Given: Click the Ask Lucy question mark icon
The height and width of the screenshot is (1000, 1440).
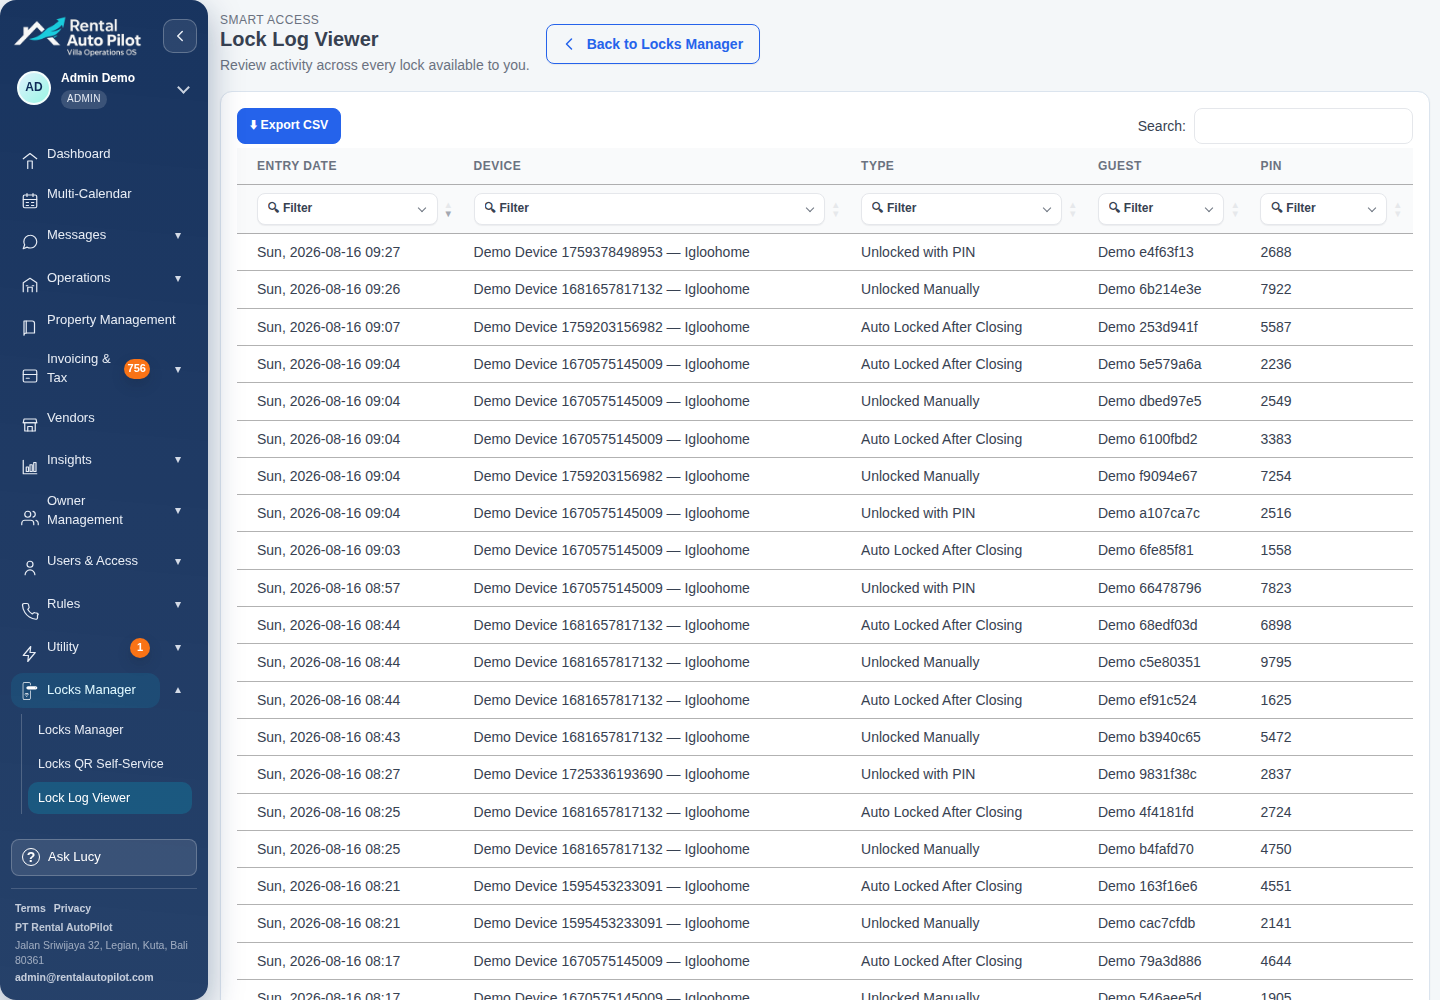Looking at the screenshot, I should (x=31, y=857).
